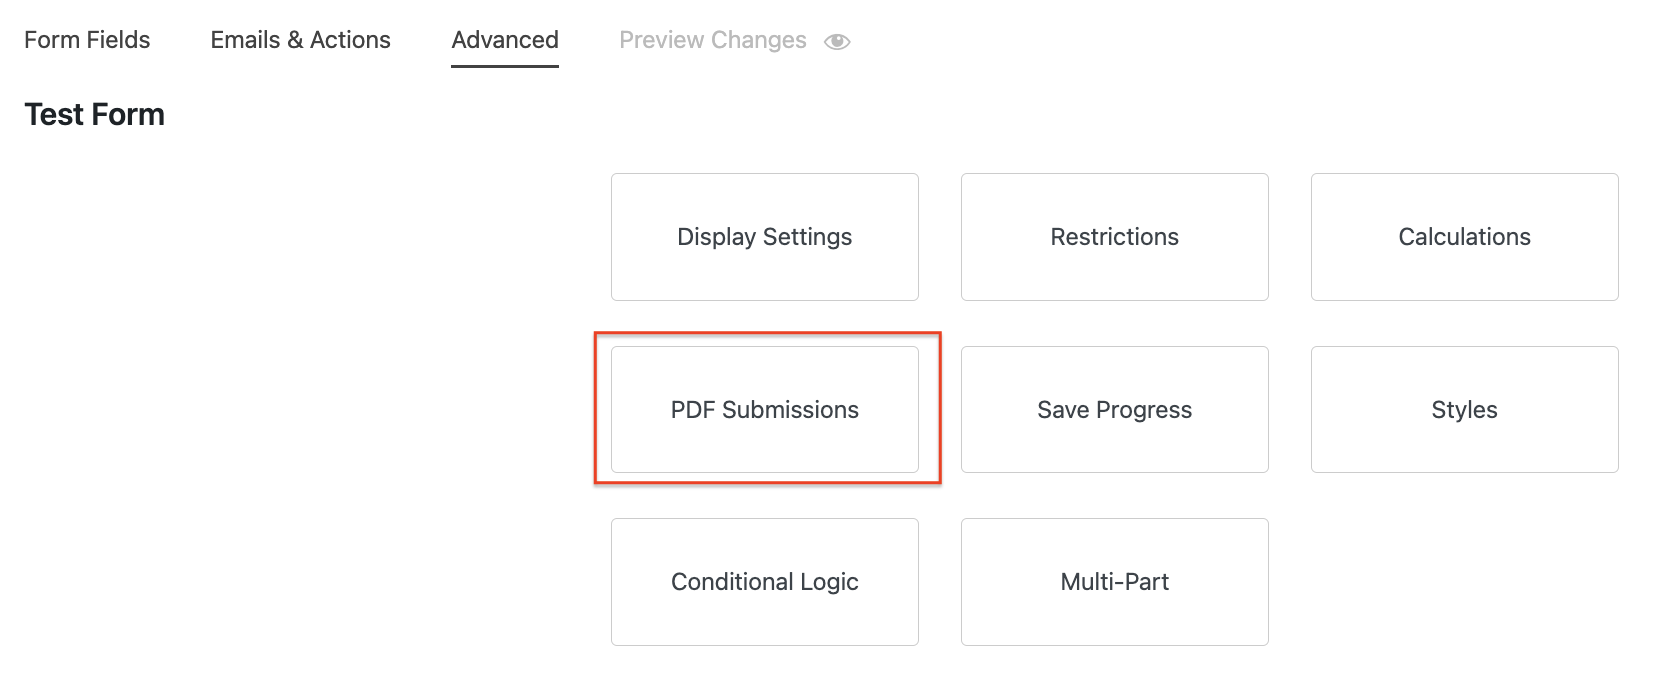
Task: Open the highlighted PDF Submissions card
Action: tap(764, 409)
